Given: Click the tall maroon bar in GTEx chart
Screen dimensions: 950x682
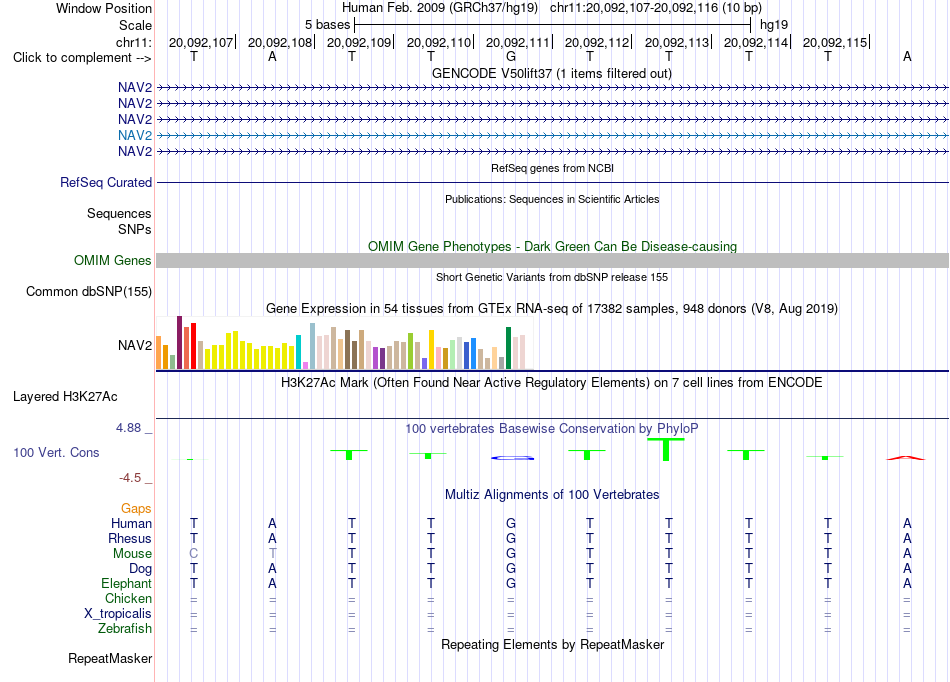Looking at the screenshot, I should (x=179, y=343).
